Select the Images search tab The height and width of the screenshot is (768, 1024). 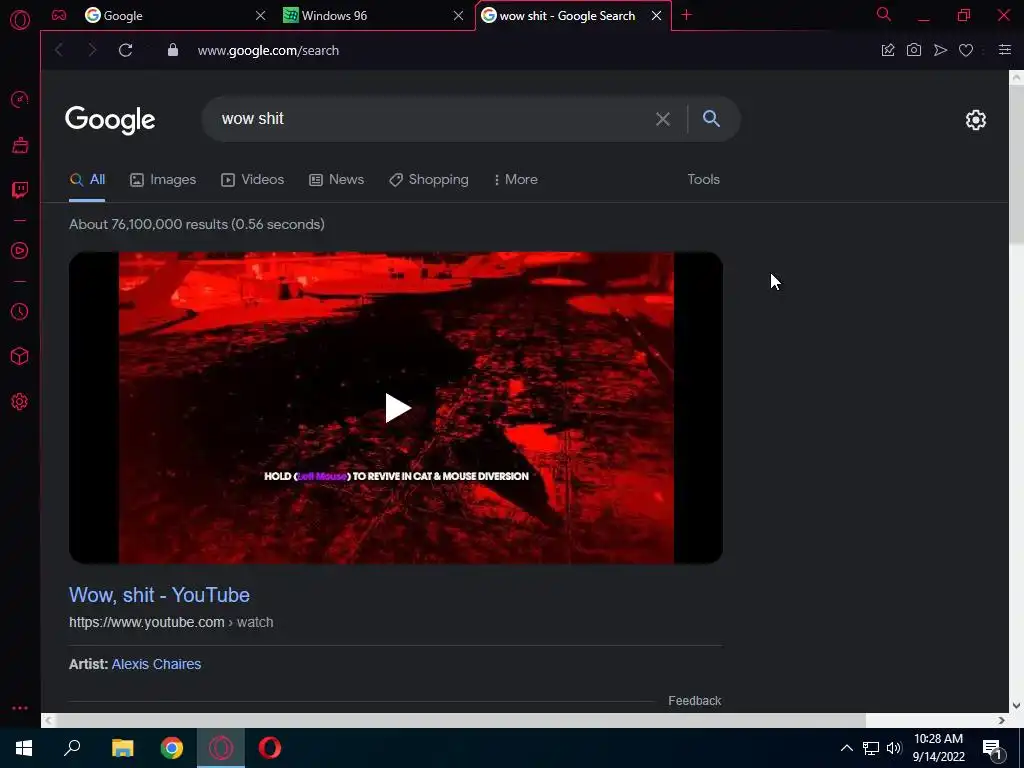(x=163, y=180)
